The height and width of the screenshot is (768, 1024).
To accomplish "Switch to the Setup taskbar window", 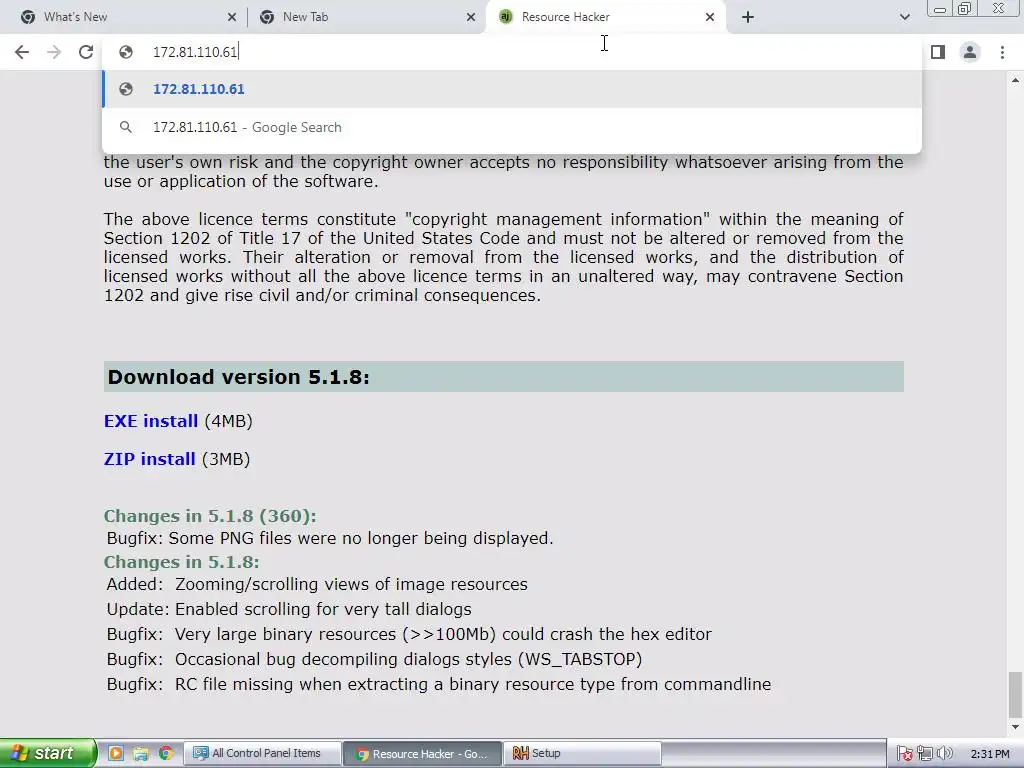I will coord(582,753).
